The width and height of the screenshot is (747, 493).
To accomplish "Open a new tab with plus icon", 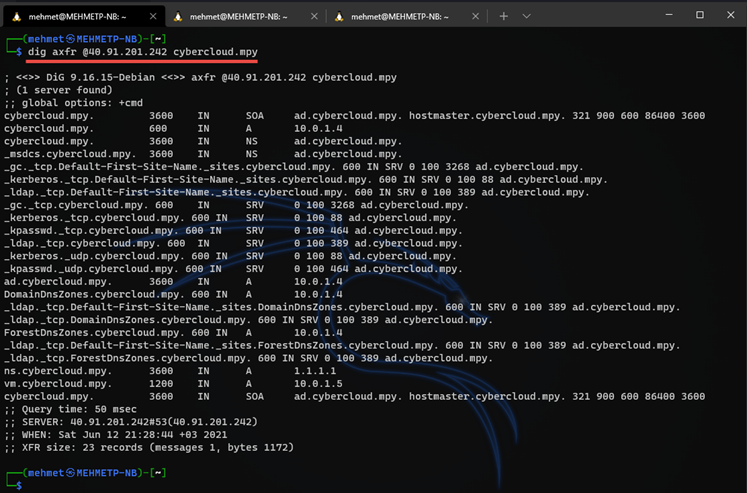I will point(503,16).
